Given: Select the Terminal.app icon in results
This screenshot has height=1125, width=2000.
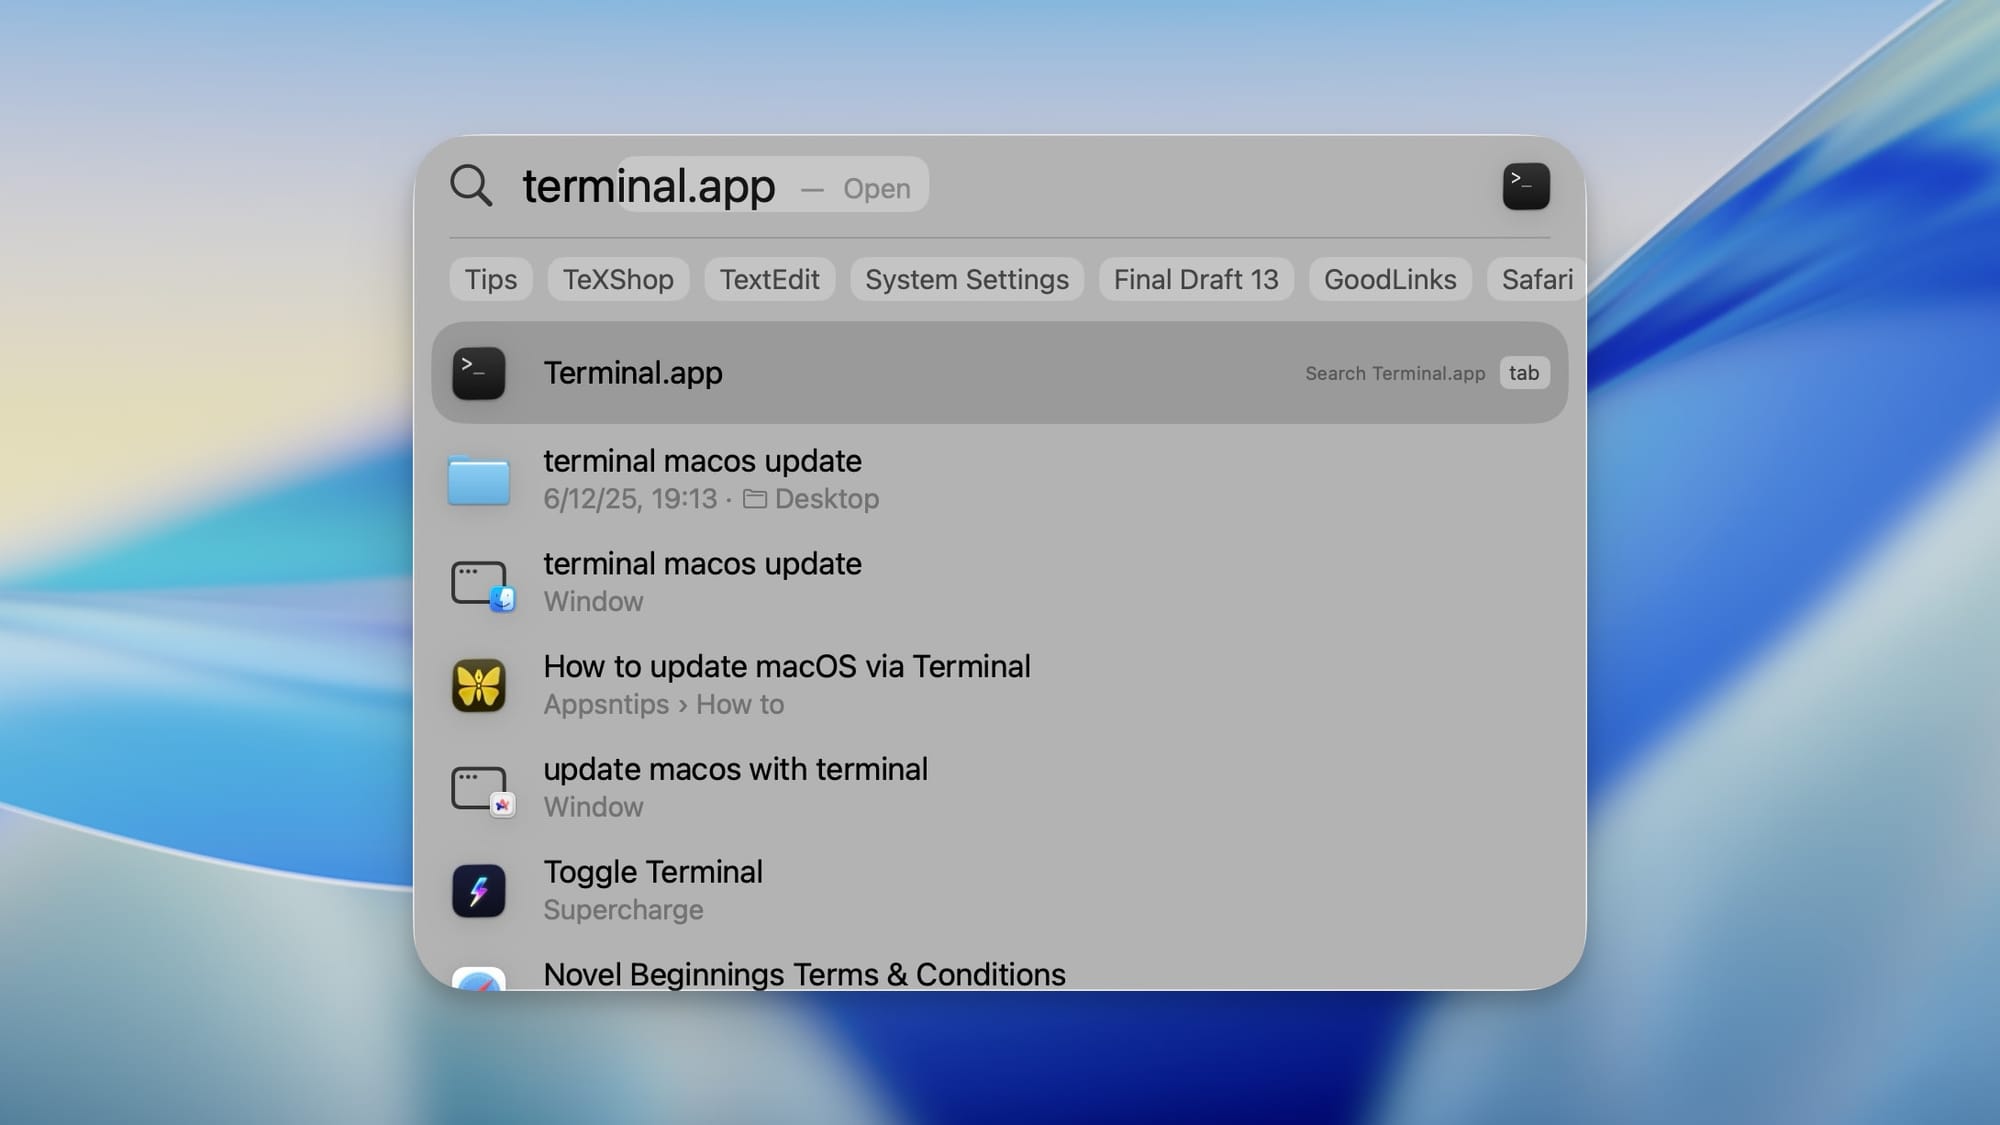Looking at the screenshot, I should tap(479, 372).
